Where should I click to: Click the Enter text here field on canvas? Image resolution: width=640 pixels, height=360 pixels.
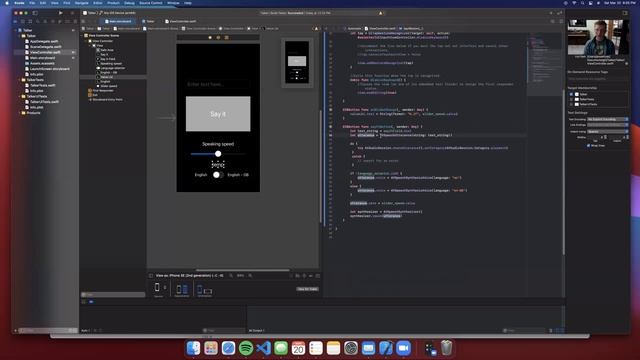tap(218, 84)
